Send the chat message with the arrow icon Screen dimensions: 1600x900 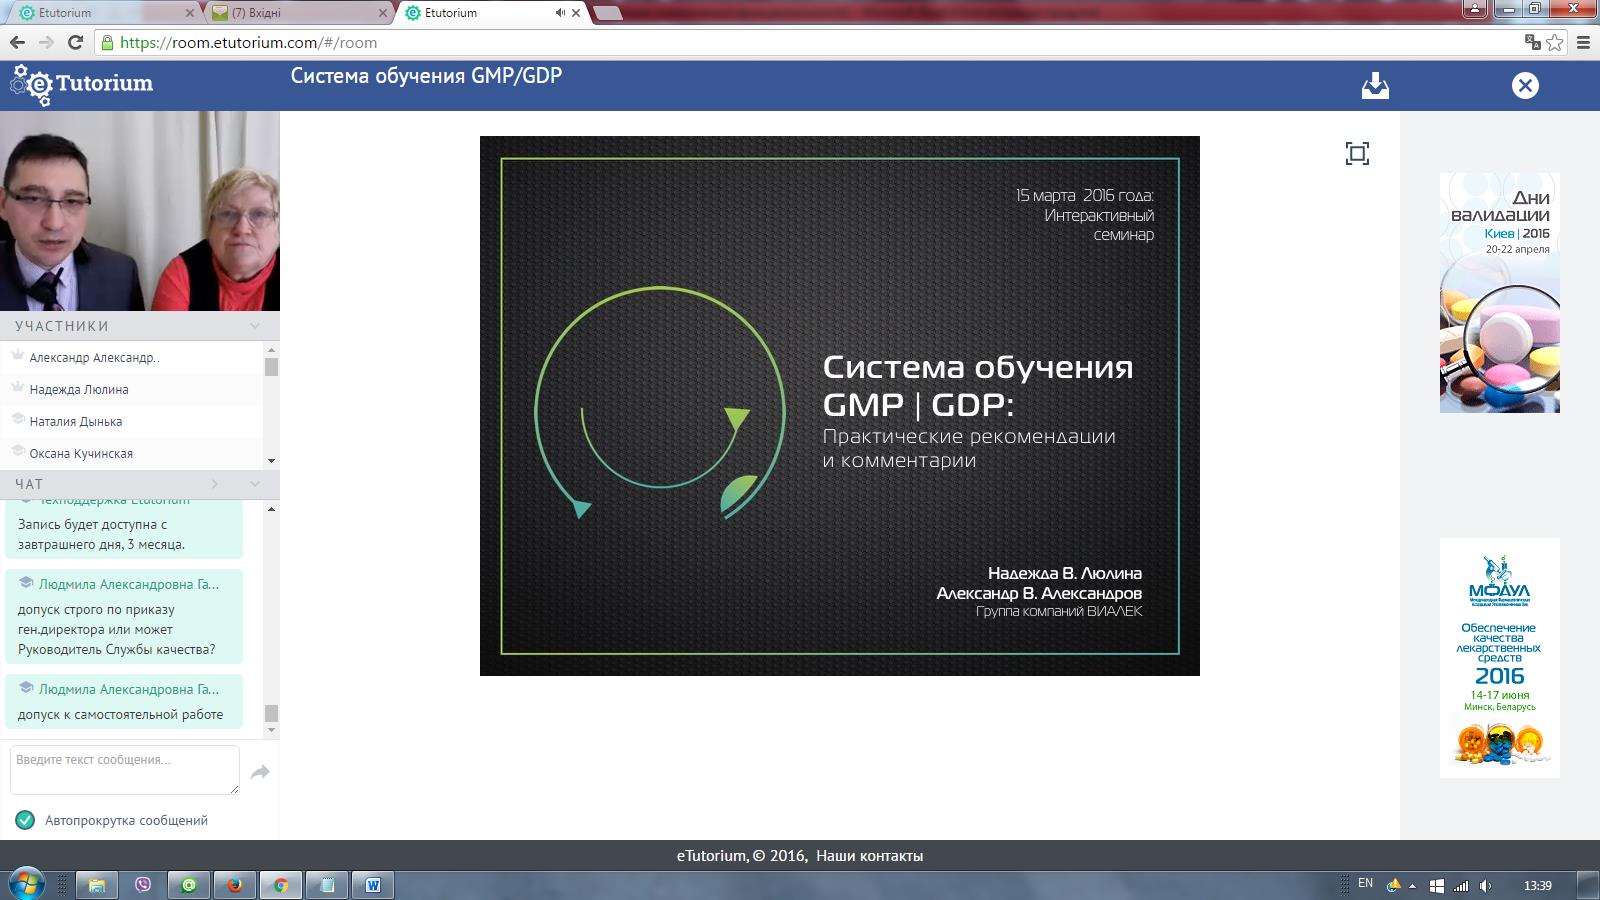pyautogui.click(x=260, y=771)
